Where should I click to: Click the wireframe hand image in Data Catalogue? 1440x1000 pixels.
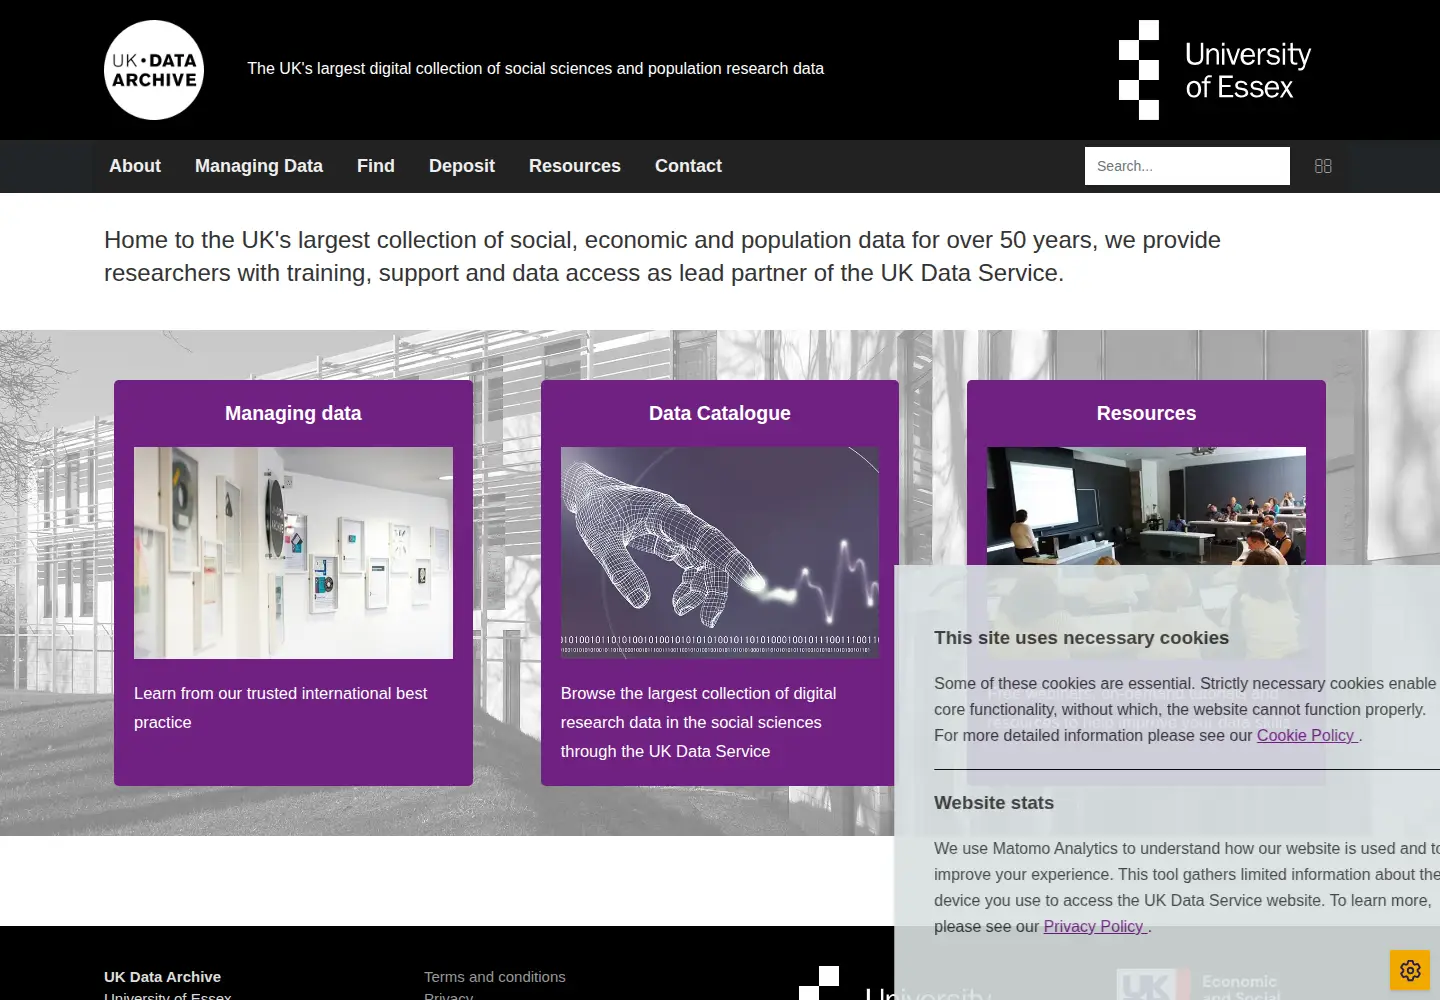click(x=720, y=553)
